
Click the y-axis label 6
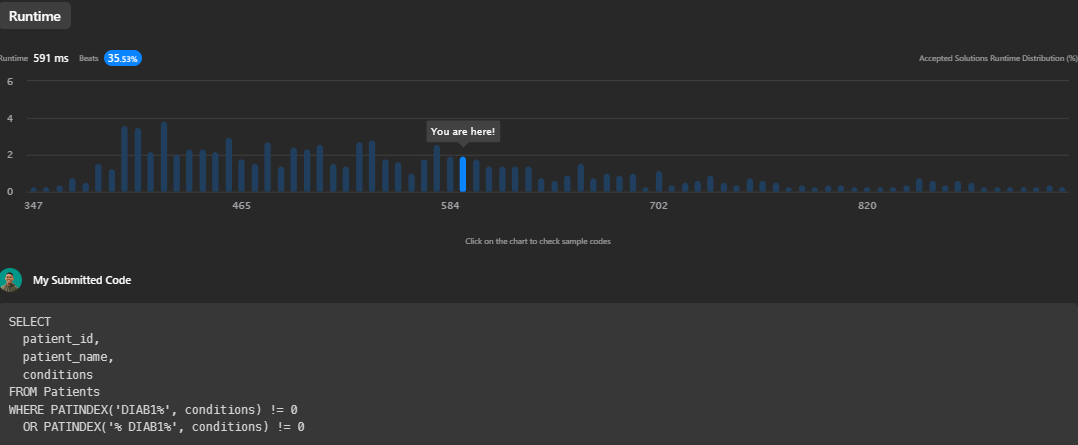coord(10,81)
